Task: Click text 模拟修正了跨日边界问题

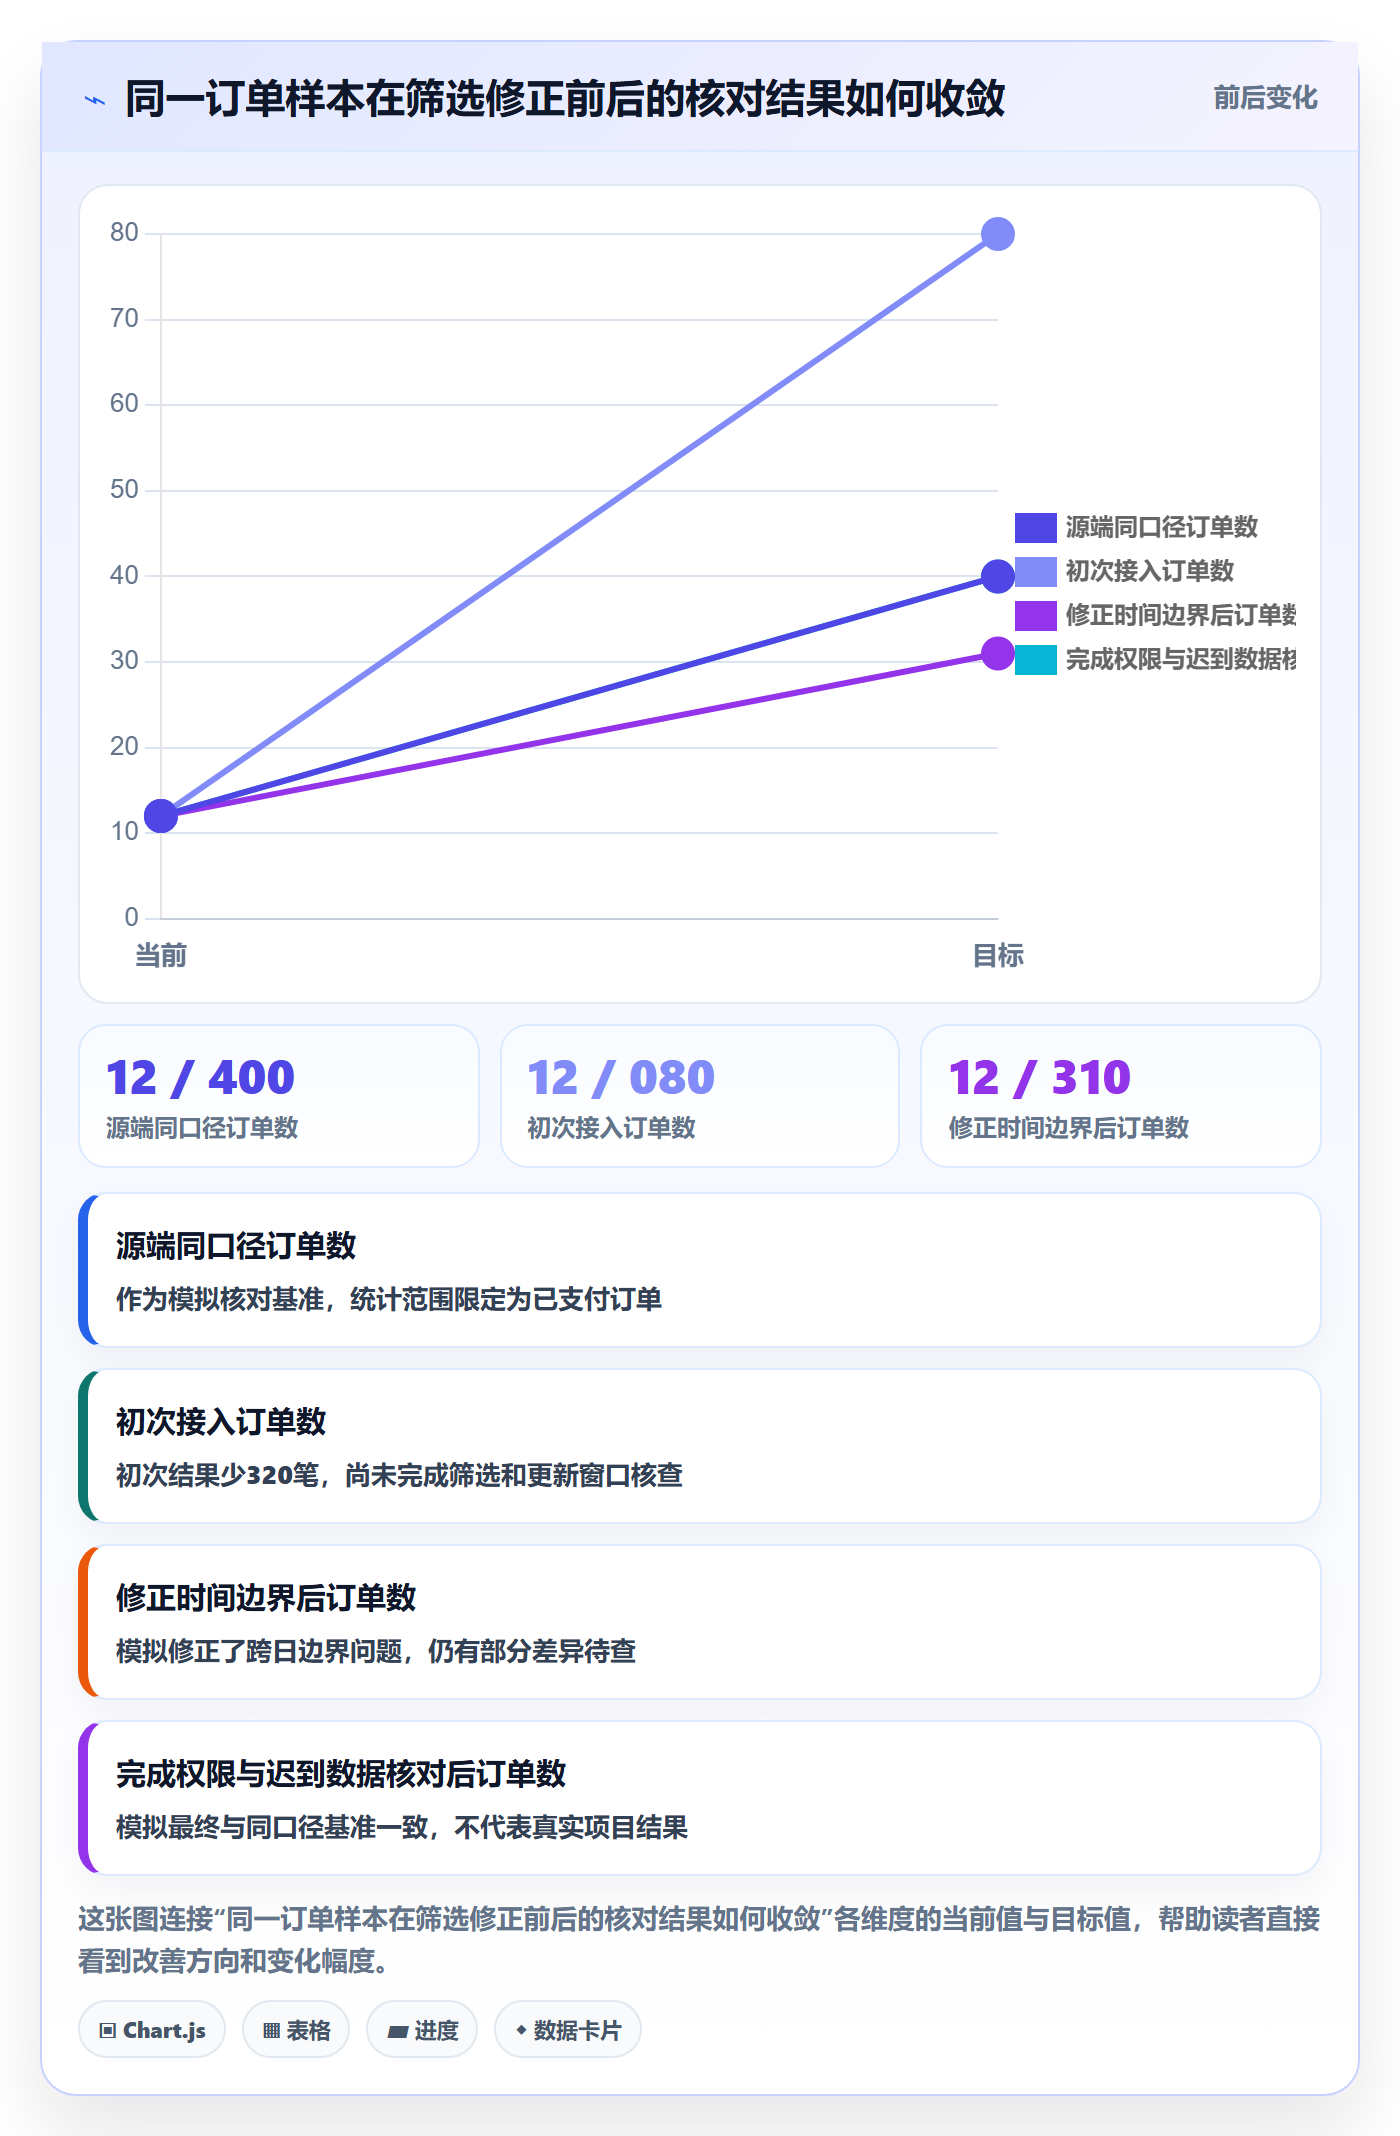Action: pyautogui.click(x=259, y=1651)
